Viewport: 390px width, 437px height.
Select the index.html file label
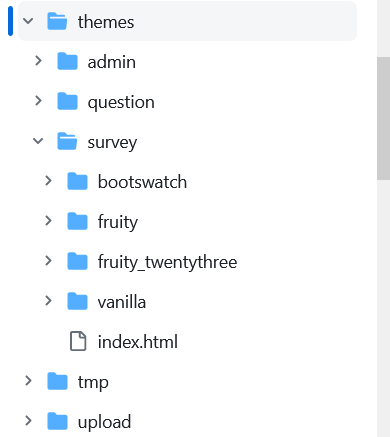(x=138, y=342)
